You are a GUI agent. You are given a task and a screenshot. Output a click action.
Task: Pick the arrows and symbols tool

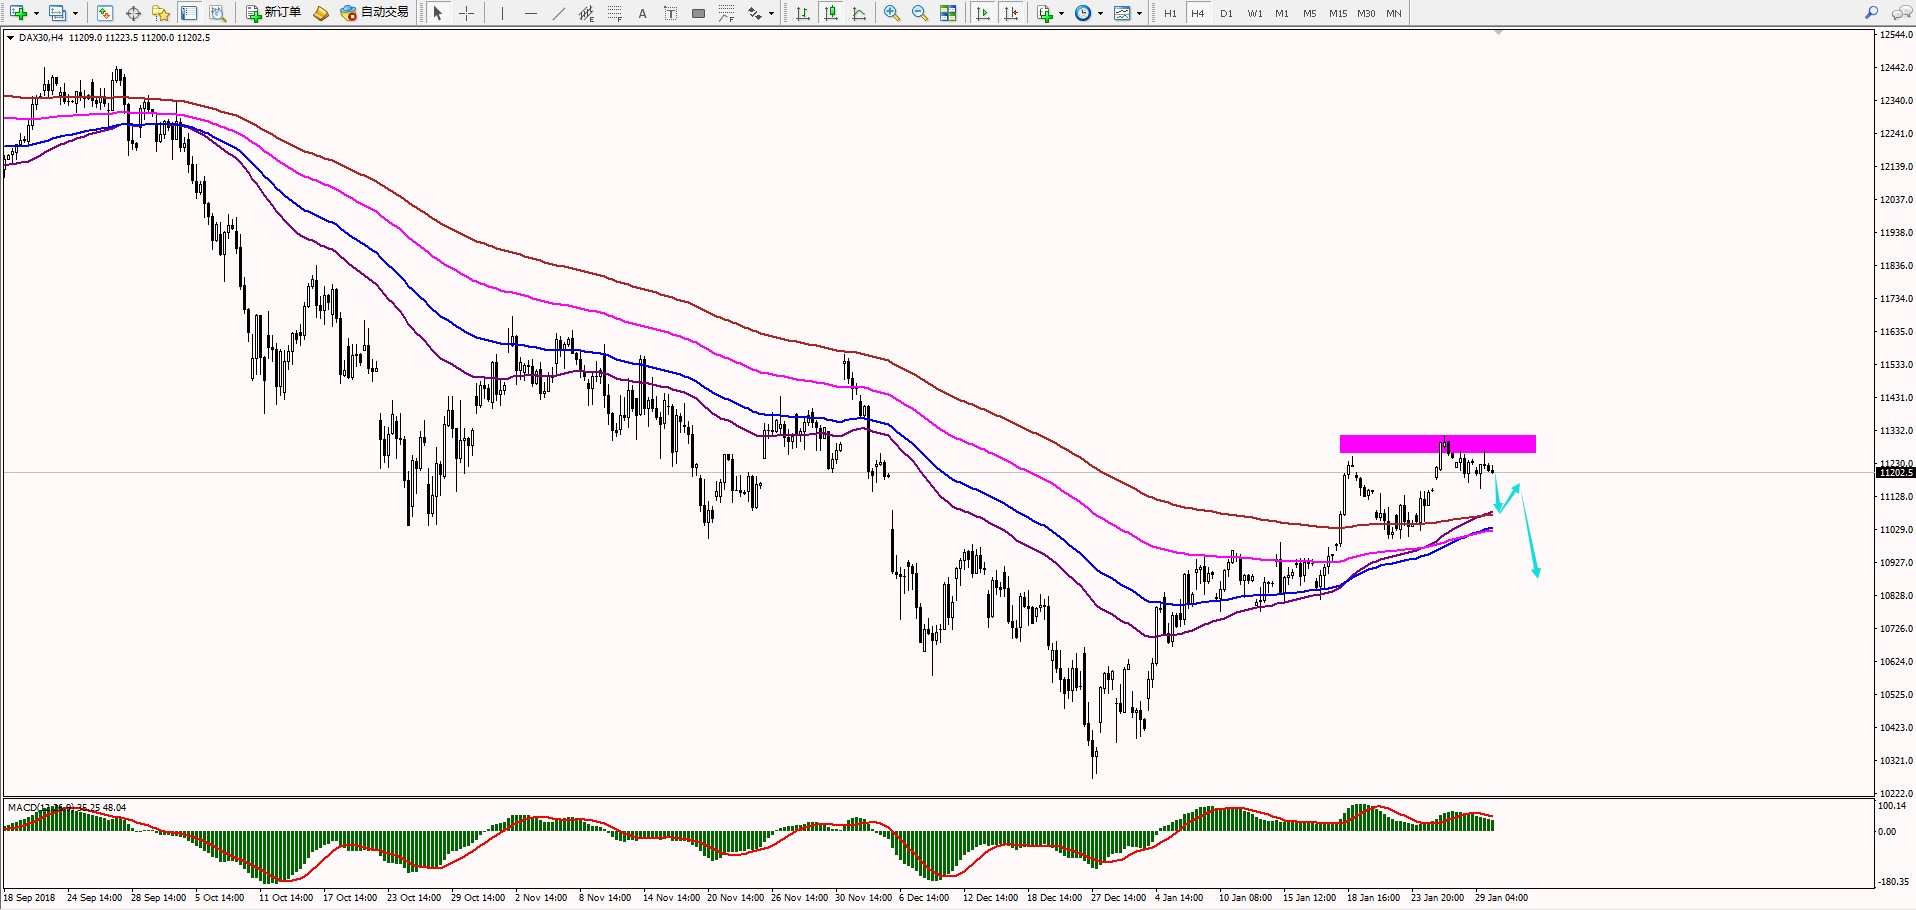coord(755,13)
